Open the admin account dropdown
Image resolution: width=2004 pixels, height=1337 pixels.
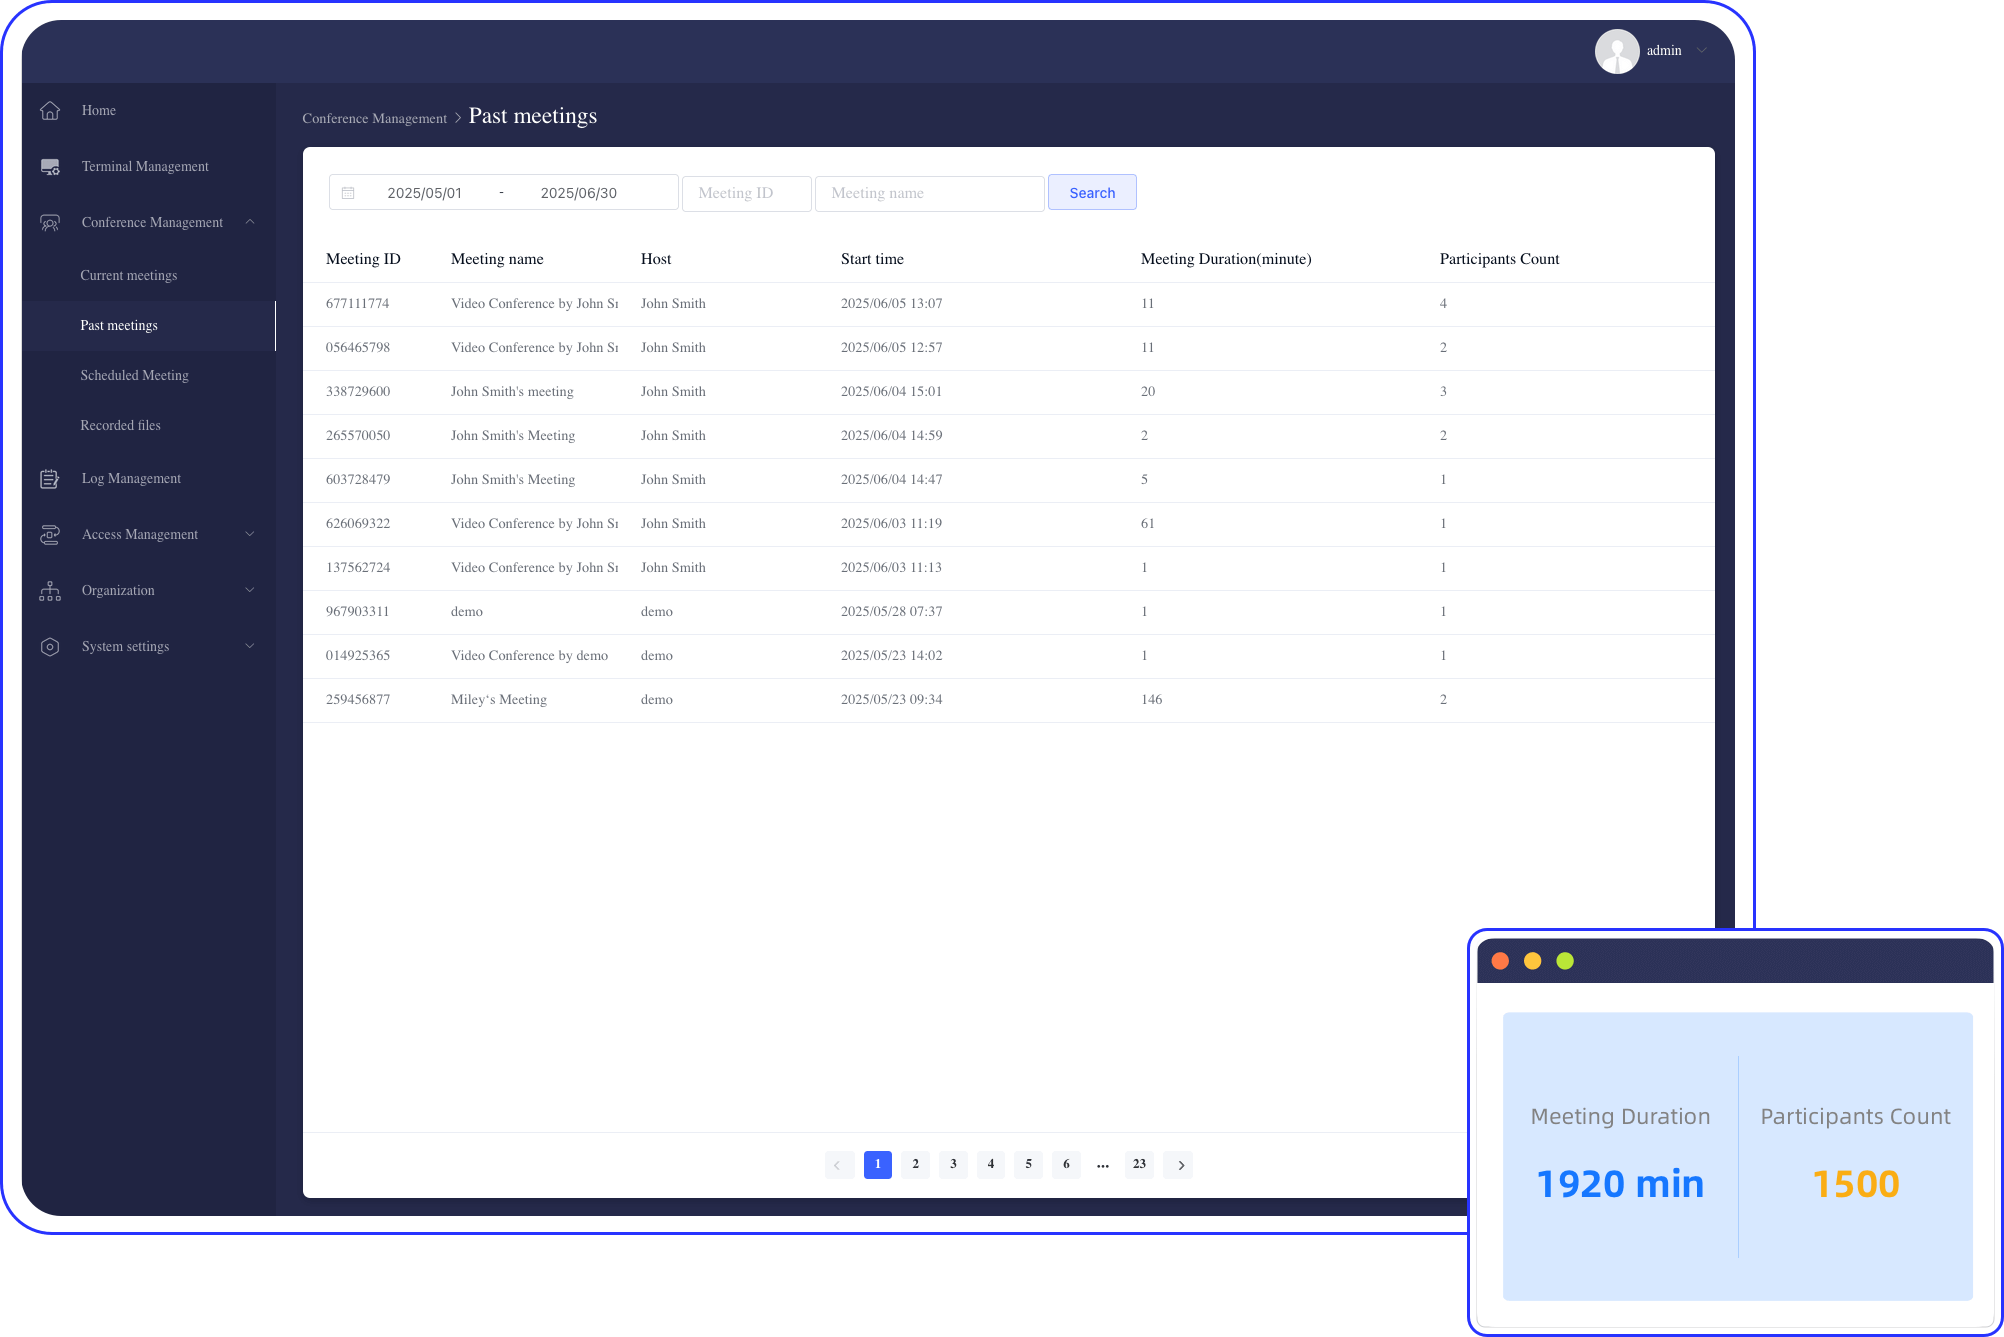[1701, 50]
